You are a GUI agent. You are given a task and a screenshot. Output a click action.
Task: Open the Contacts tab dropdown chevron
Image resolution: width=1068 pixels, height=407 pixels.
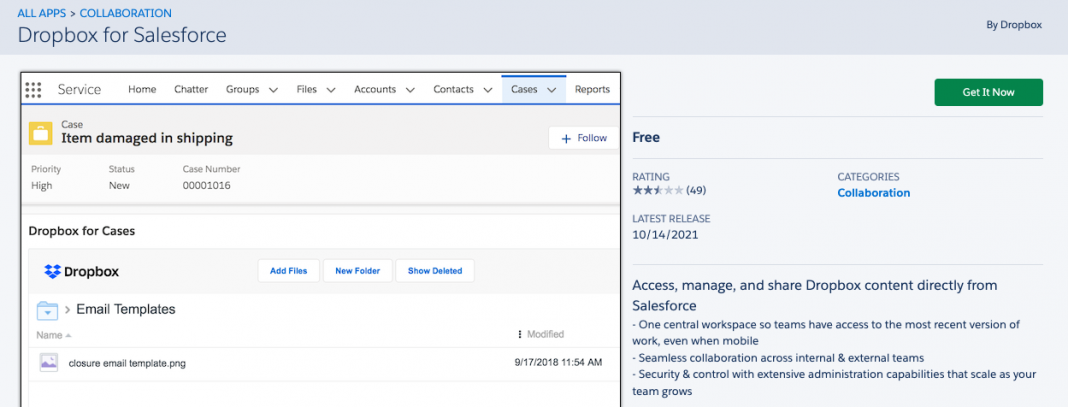(x=487, y=90)
